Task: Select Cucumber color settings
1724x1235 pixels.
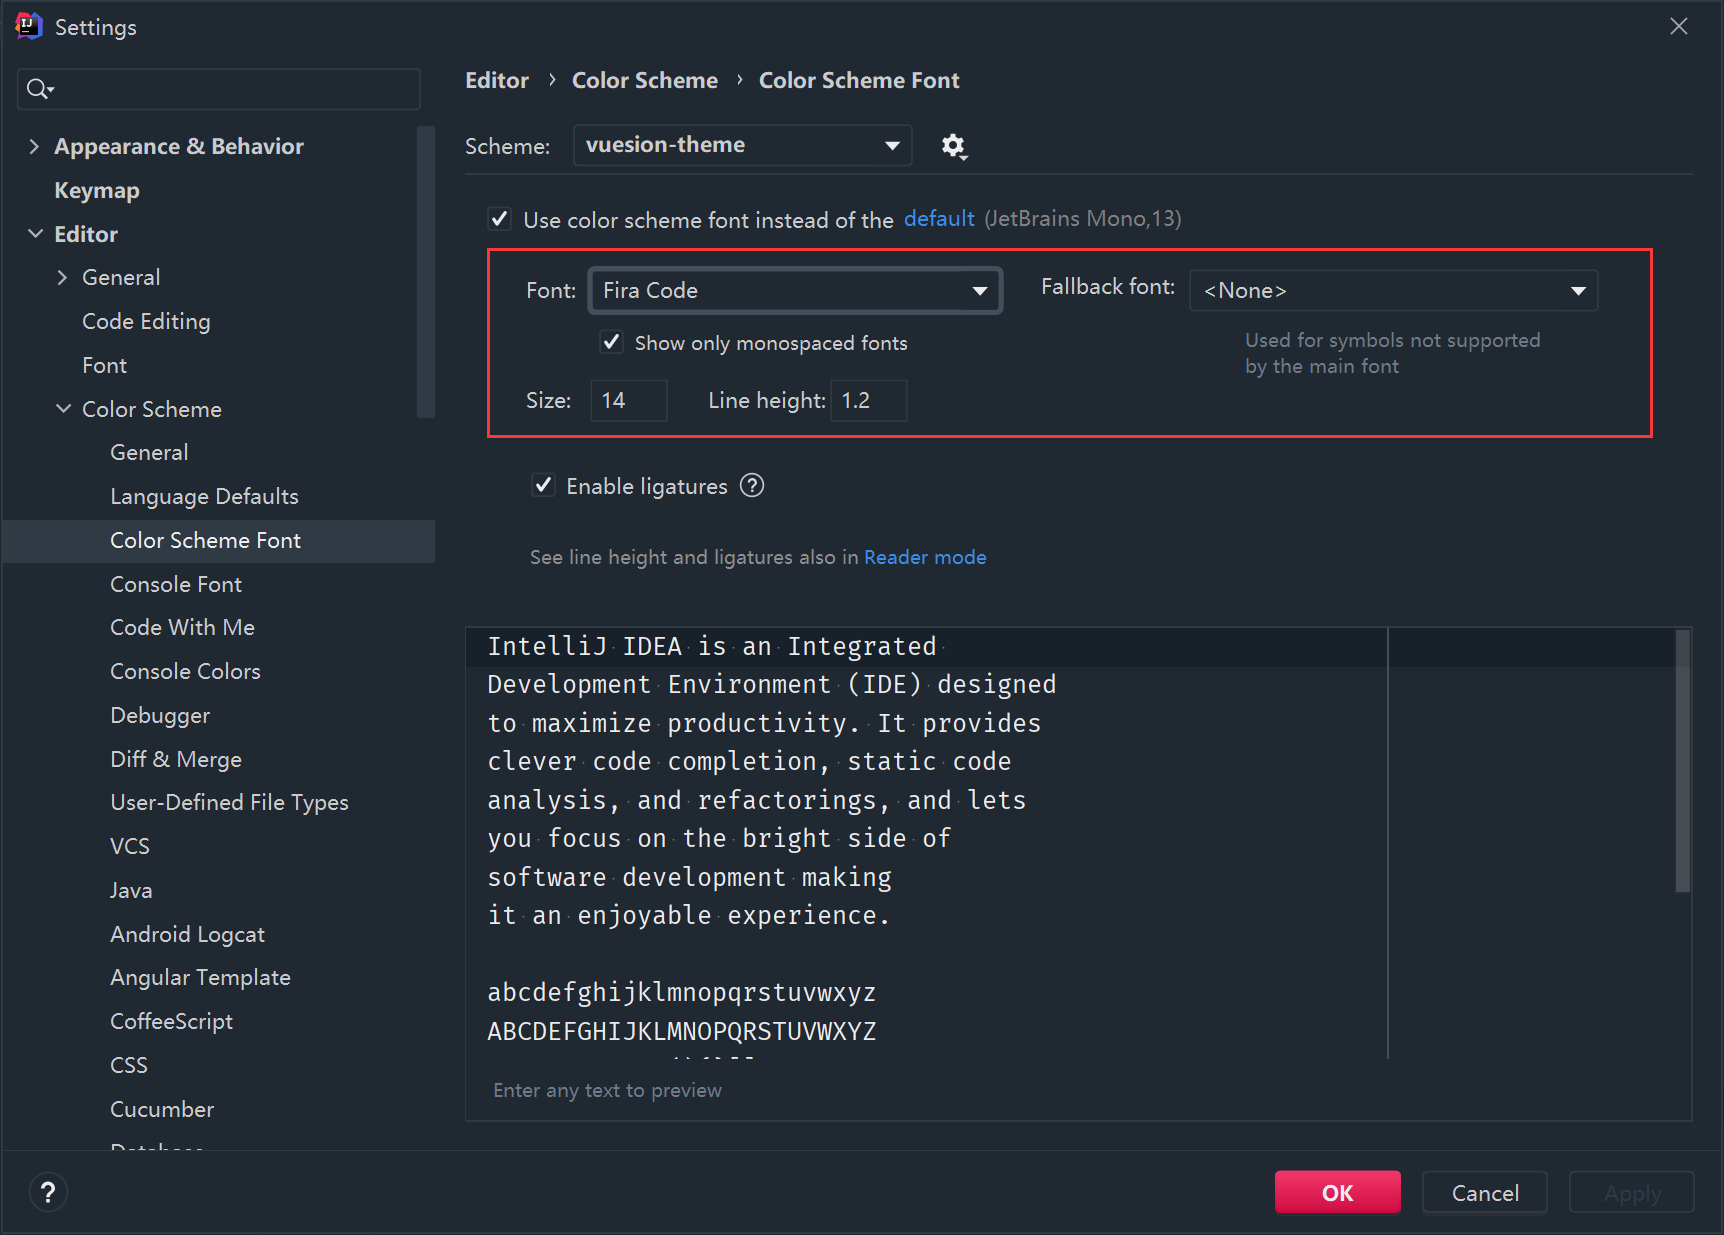Action: point(162,1109)
